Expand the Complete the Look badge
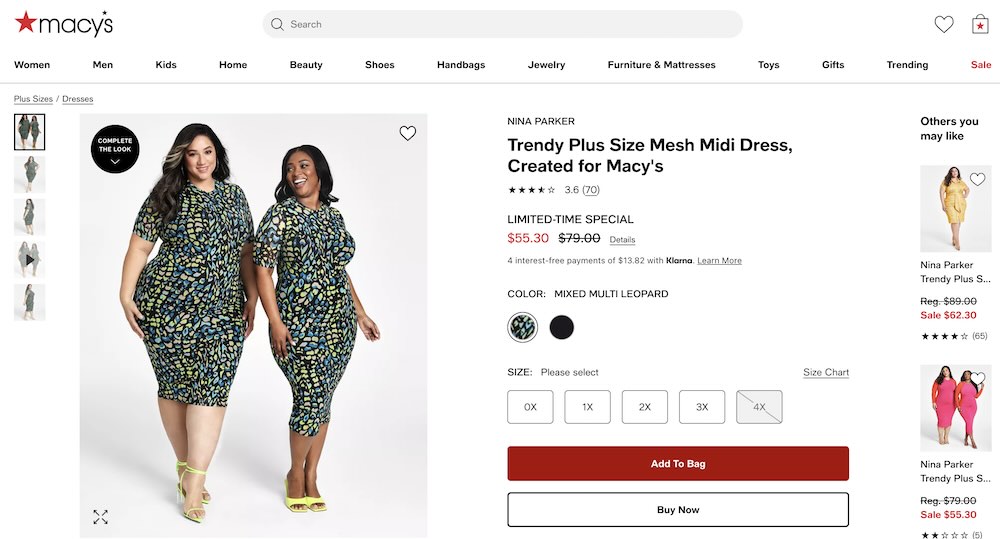This screenshot has height=539, width=1000. 115,149
